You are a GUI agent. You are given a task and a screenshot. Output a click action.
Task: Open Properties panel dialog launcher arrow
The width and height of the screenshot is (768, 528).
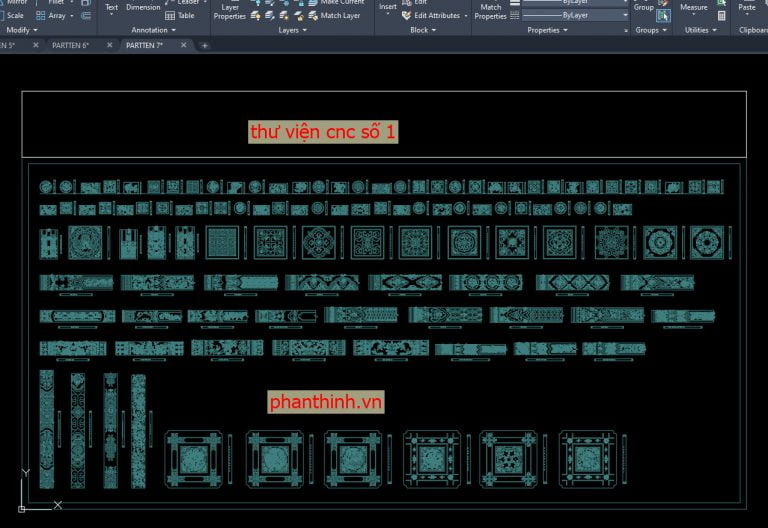coord(625,30)
